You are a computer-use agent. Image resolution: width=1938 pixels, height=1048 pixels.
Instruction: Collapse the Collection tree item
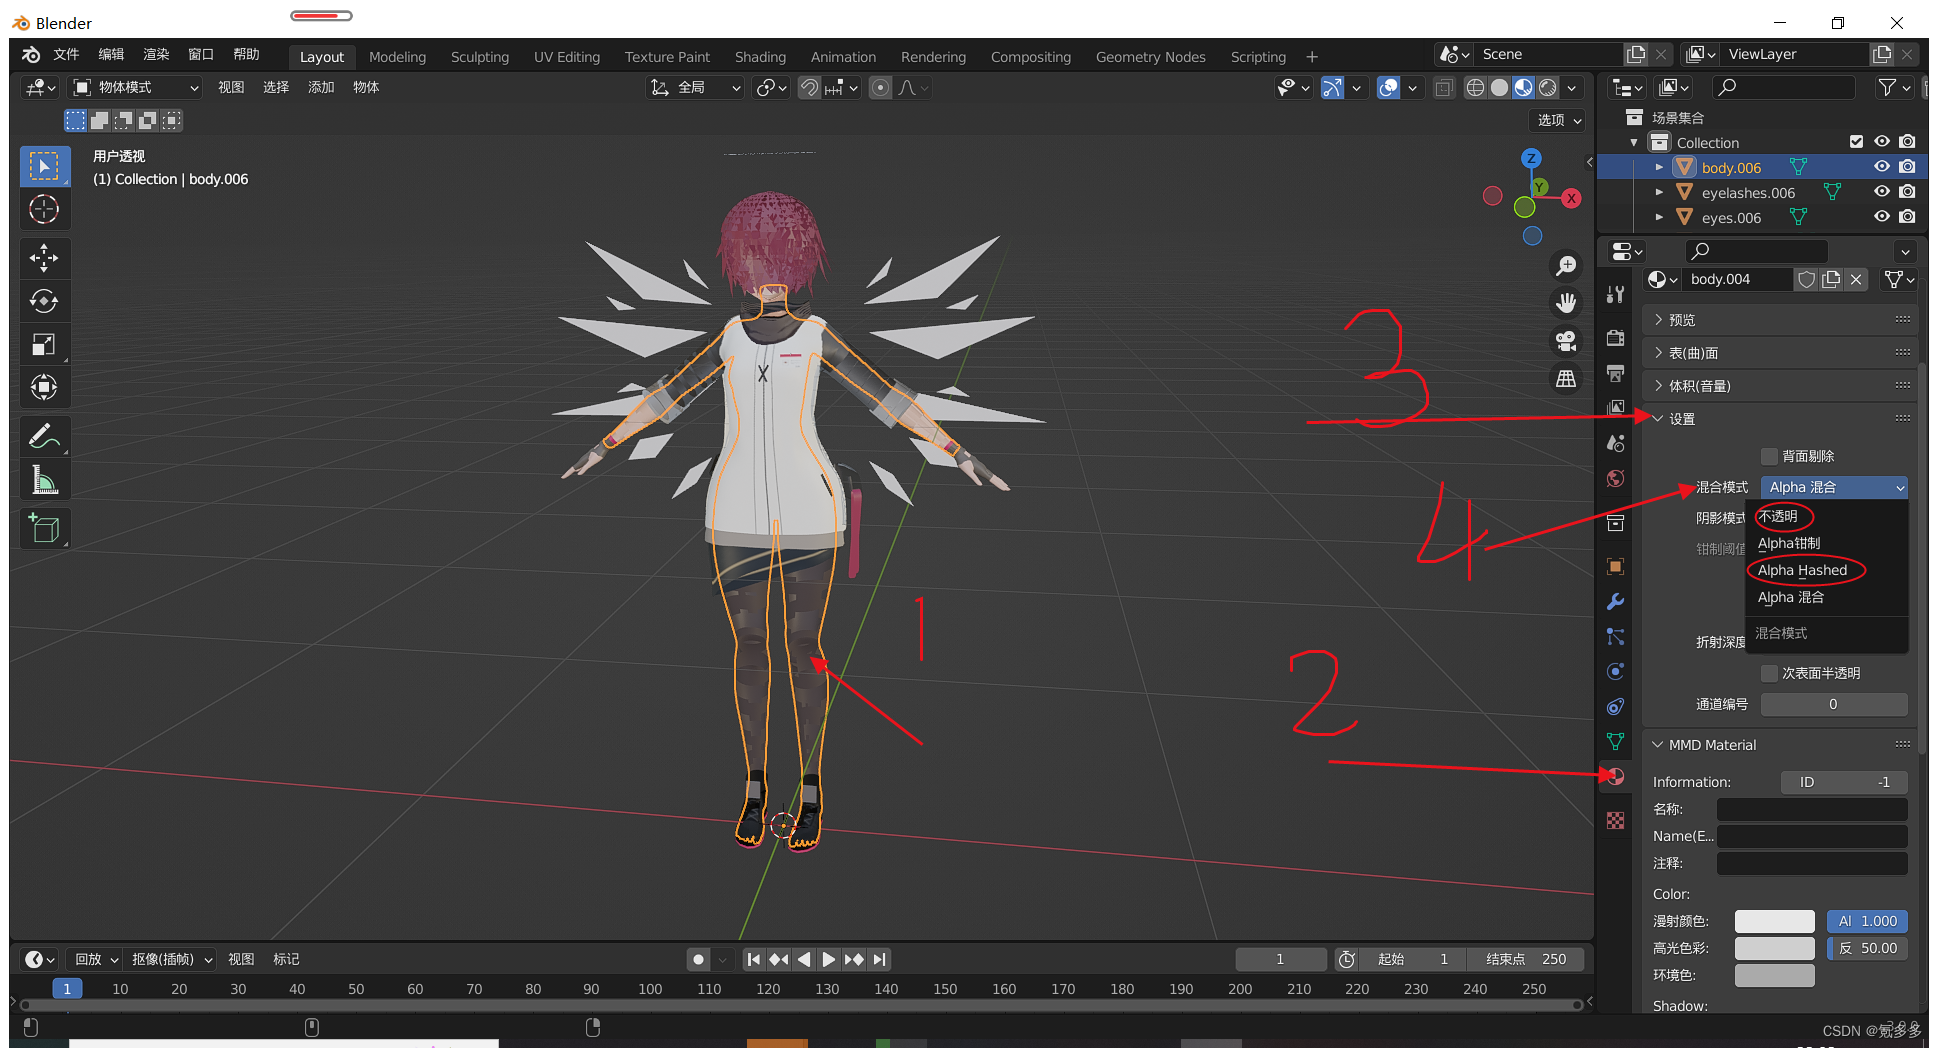tap(1634, 142)
